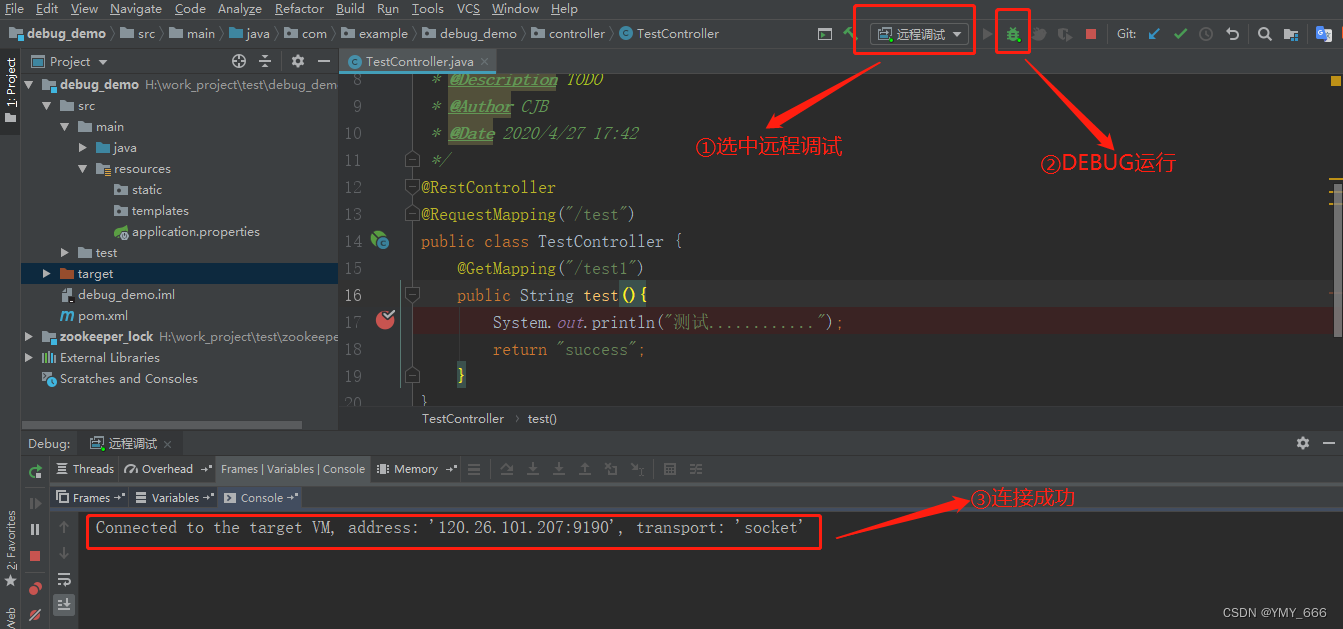Open pom.xml in the project tree
1343x629 pixels.
click(x=102, y=316)
